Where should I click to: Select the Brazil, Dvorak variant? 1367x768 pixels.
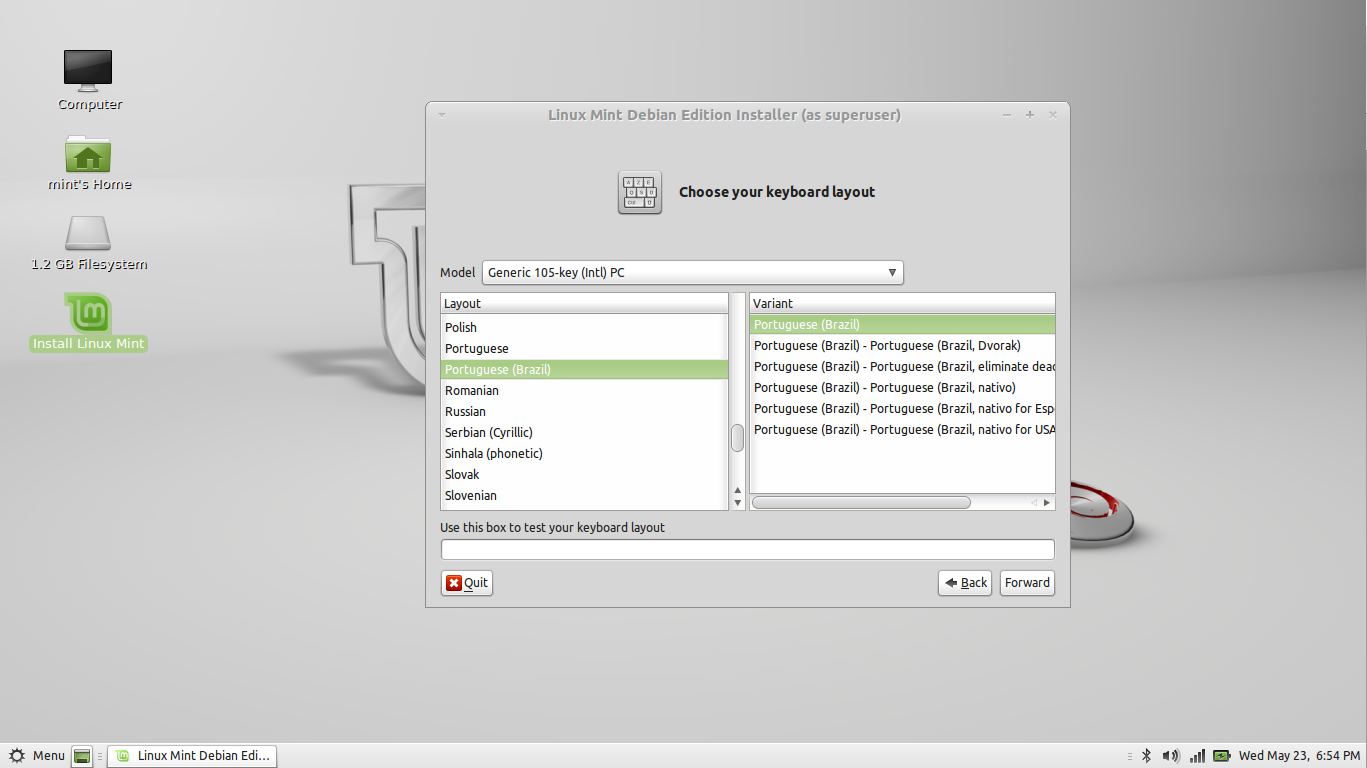902,346
